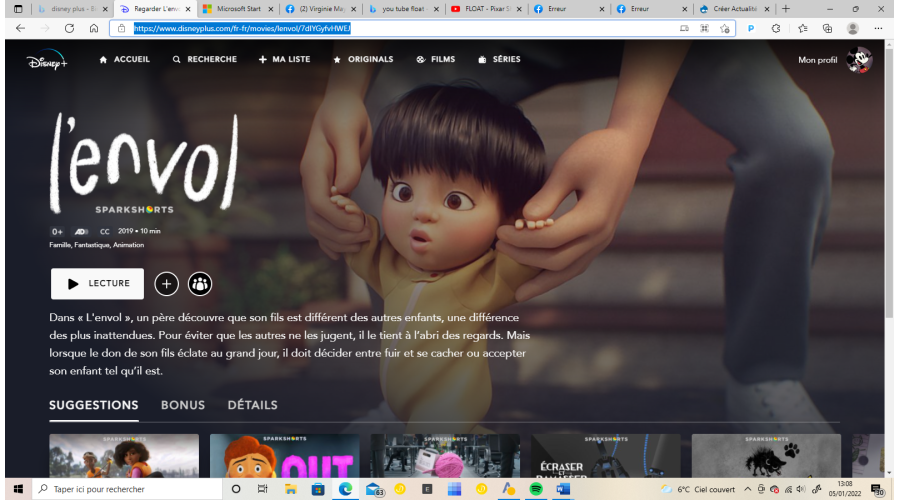Switch to the Microsoft Start tab
900x500 pixels.
pyautogui.click(x=238, y=9)
